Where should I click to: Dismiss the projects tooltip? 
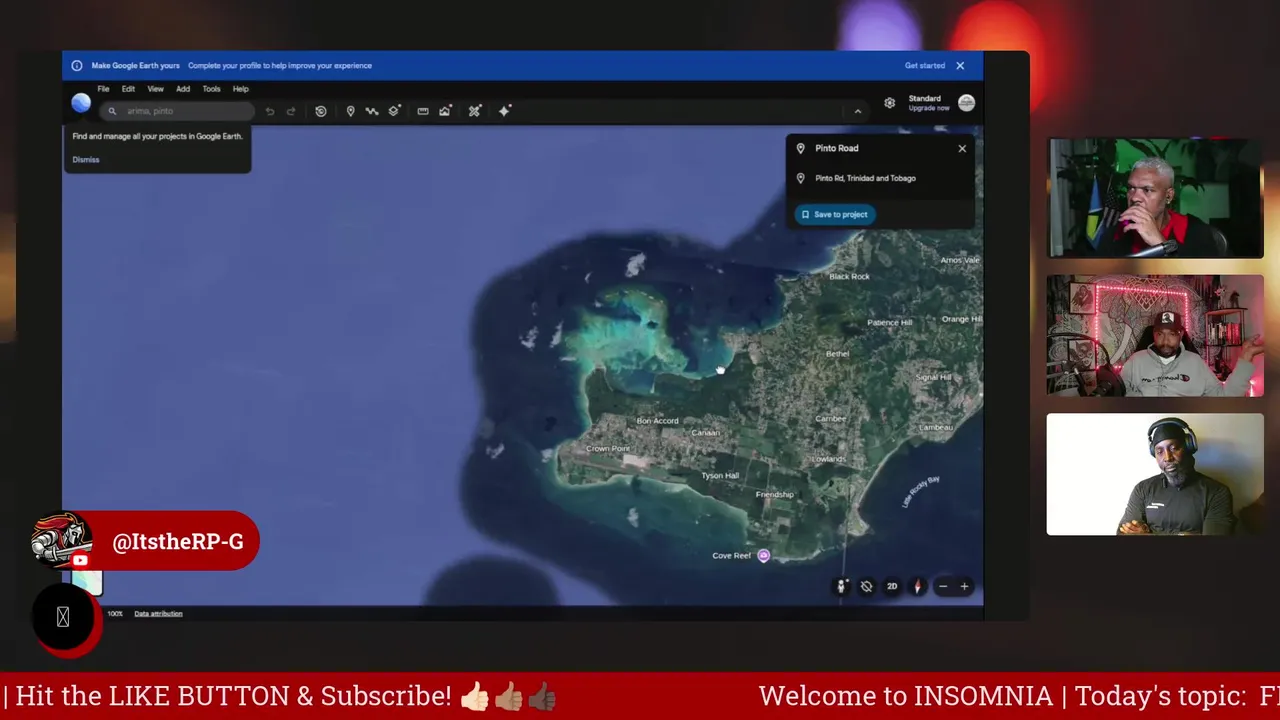[86, 160]
